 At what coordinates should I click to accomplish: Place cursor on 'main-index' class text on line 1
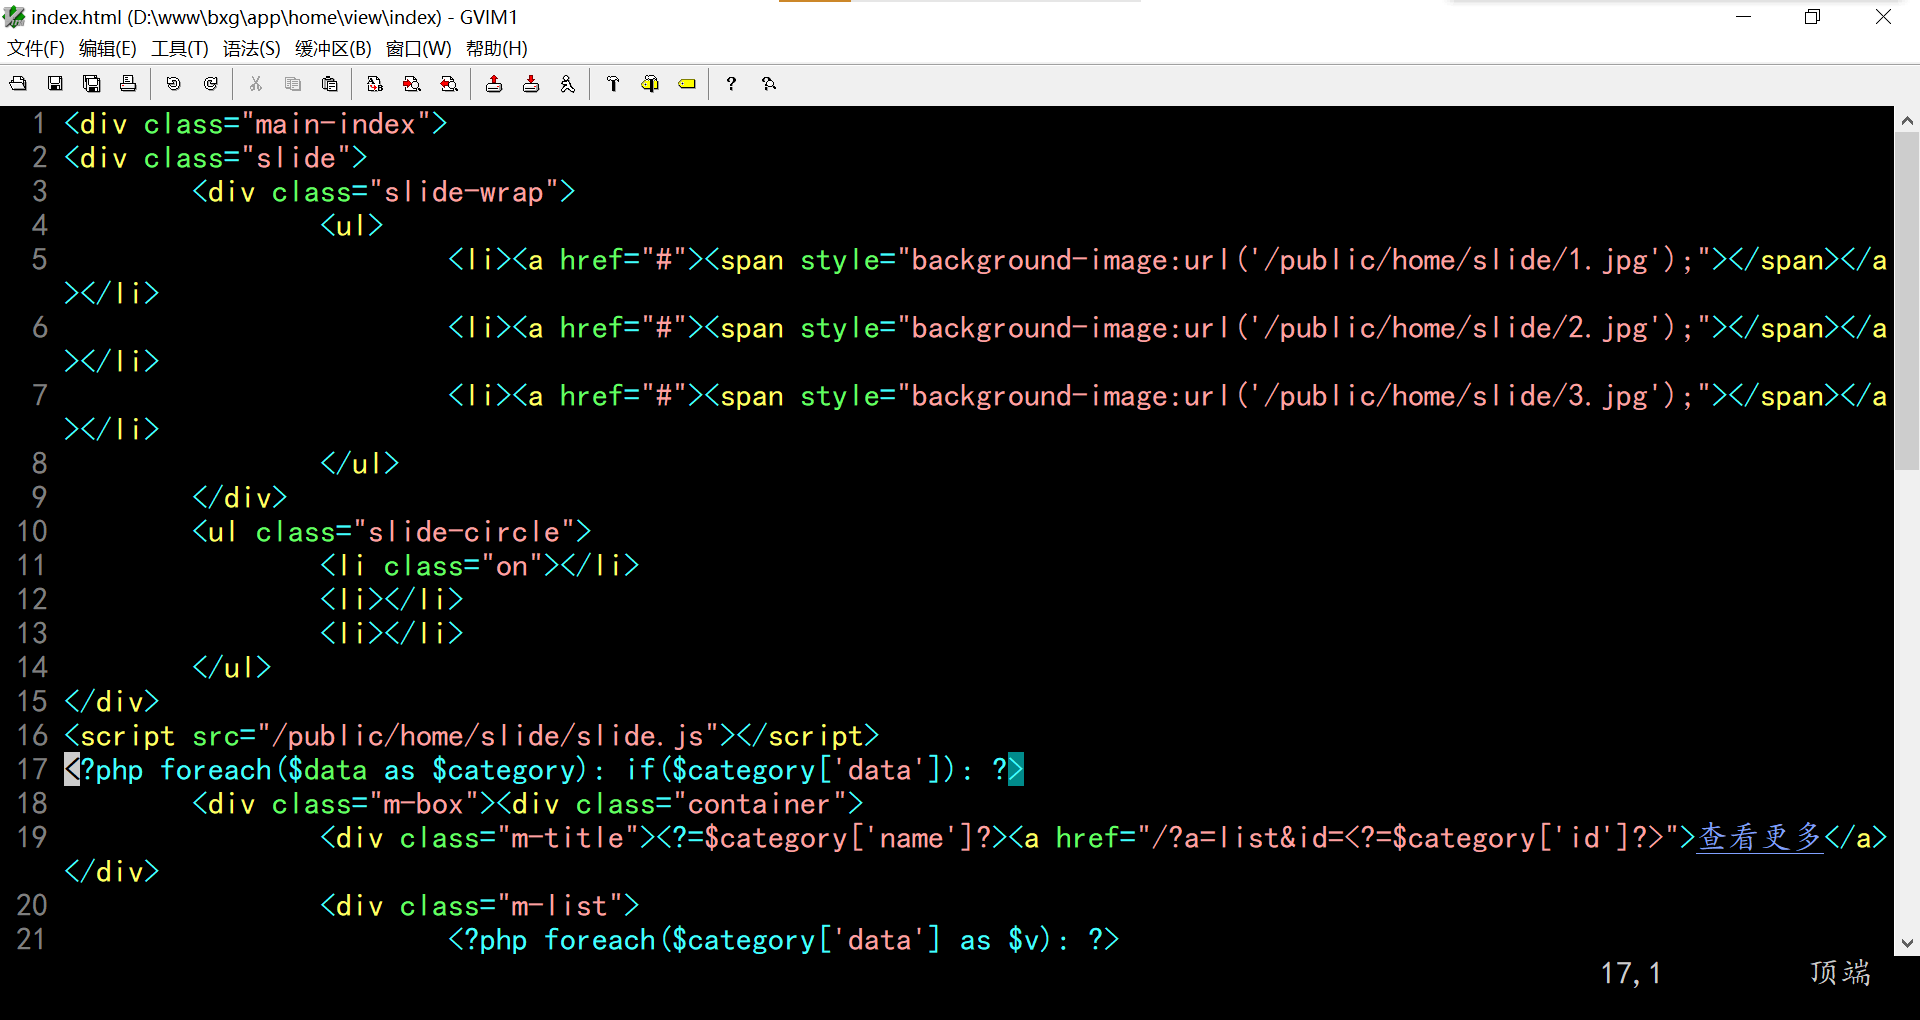tap(335, 124)
